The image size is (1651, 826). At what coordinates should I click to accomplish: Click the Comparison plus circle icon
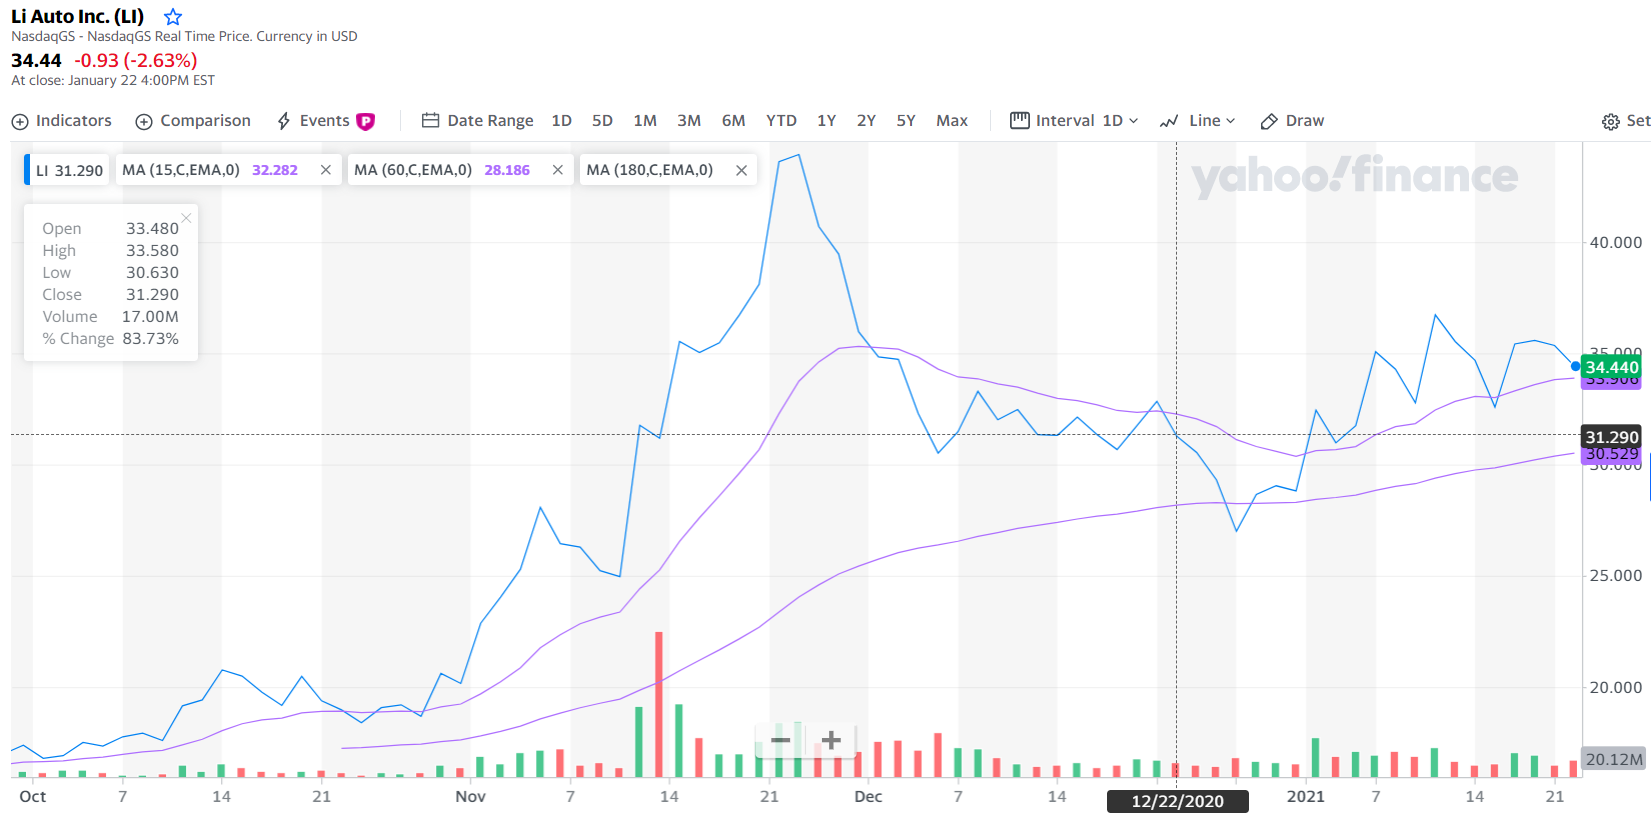[x=144, y=122]
